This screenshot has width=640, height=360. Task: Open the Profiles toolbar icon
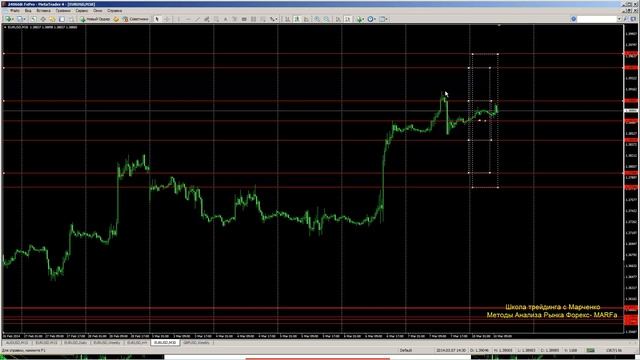(x=20, y=19)
